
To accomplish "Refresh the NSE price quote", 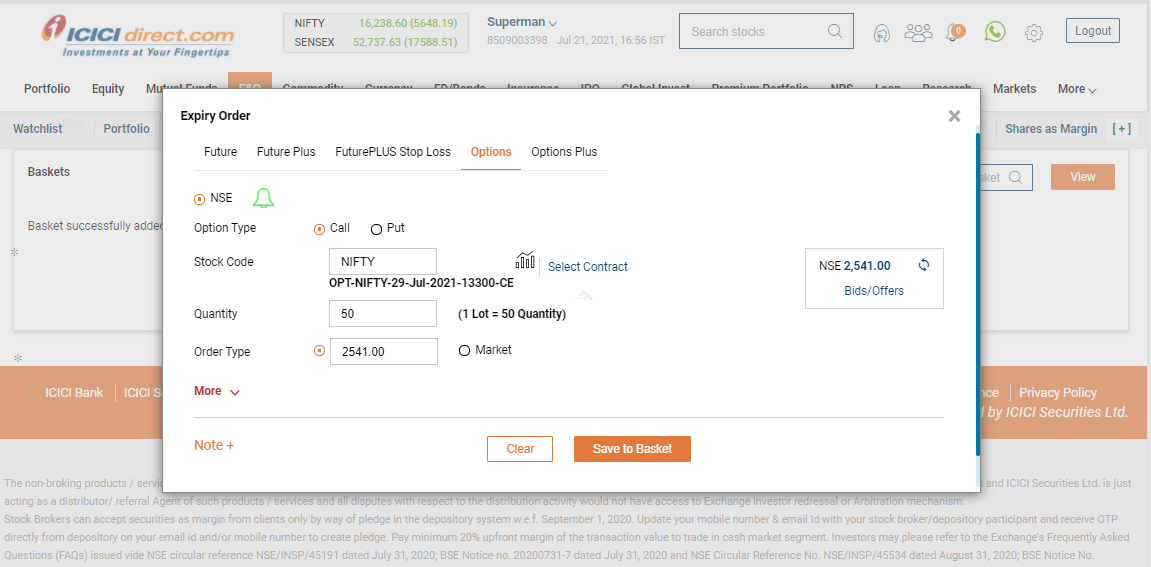I will [x=923, y=266].
